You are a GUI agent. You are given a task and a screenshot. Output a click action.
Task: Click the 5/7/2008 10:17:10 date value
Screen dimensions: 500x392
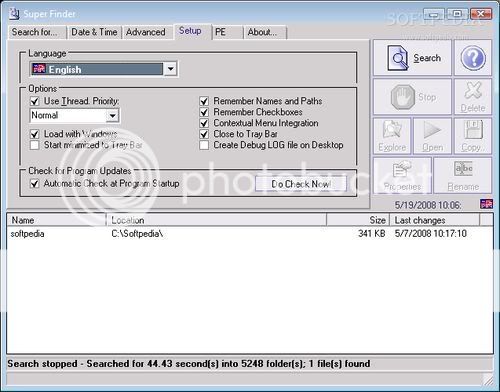click(x=431, y=234)
